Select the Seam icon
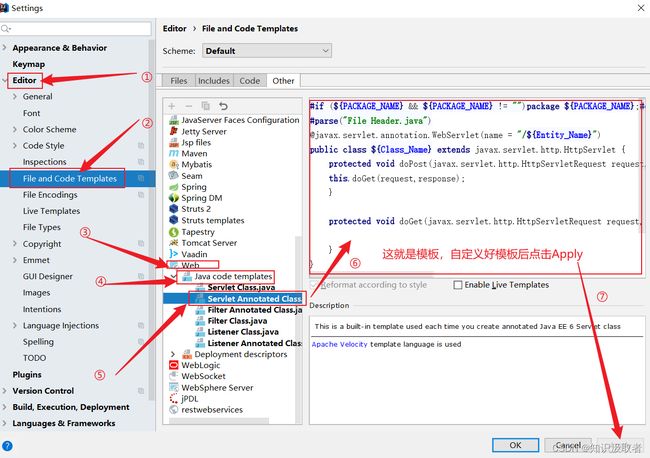The width and height of the screenshot is (650, 458). point(174,176)
